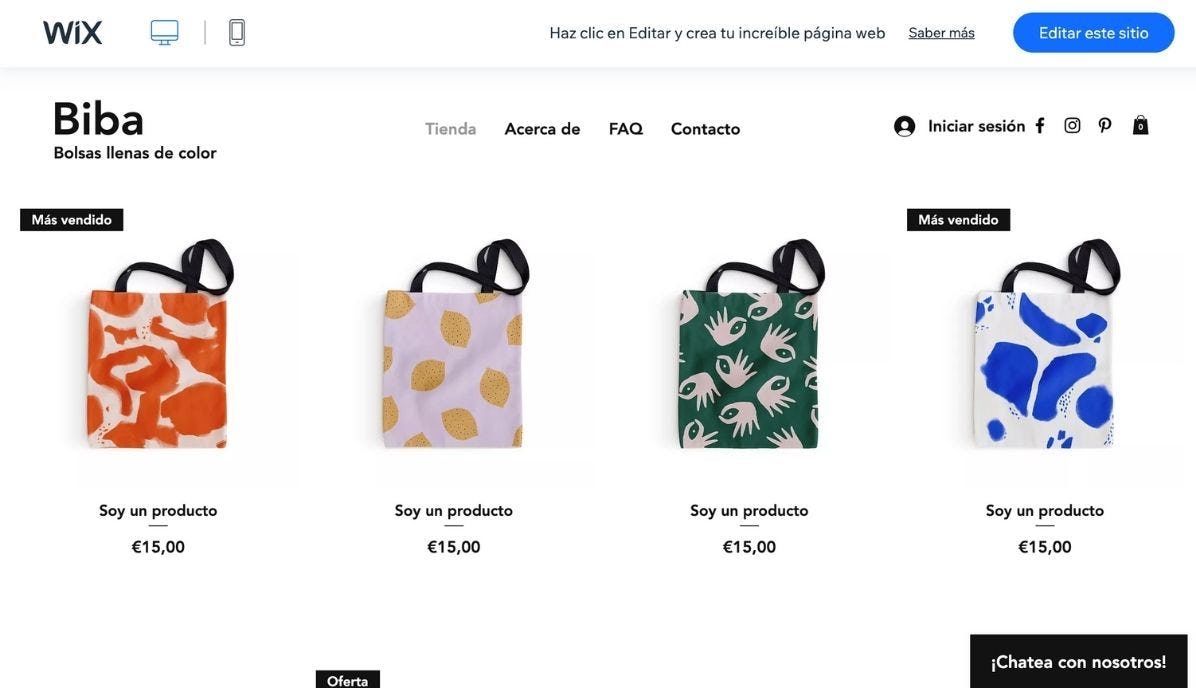Screen dimensions: 1196x694
Task: Open the Facebook social link
Action: pos(1040,125)
